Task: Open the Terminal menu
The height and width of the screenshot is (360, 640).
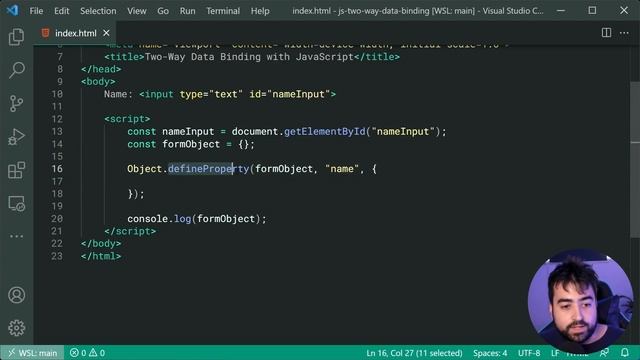Action: point(223,11)
